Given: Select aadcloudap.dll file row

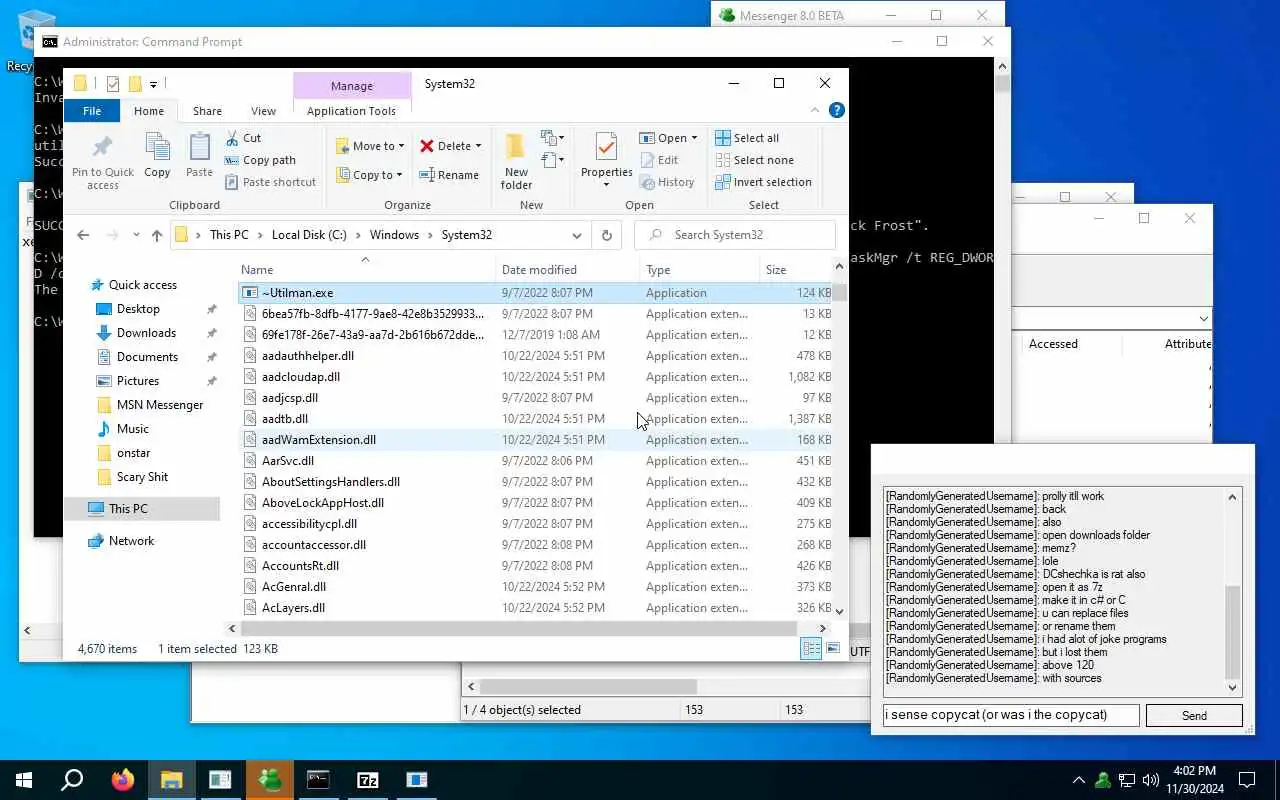Looking at the screenshot, I should click(536, 377).
